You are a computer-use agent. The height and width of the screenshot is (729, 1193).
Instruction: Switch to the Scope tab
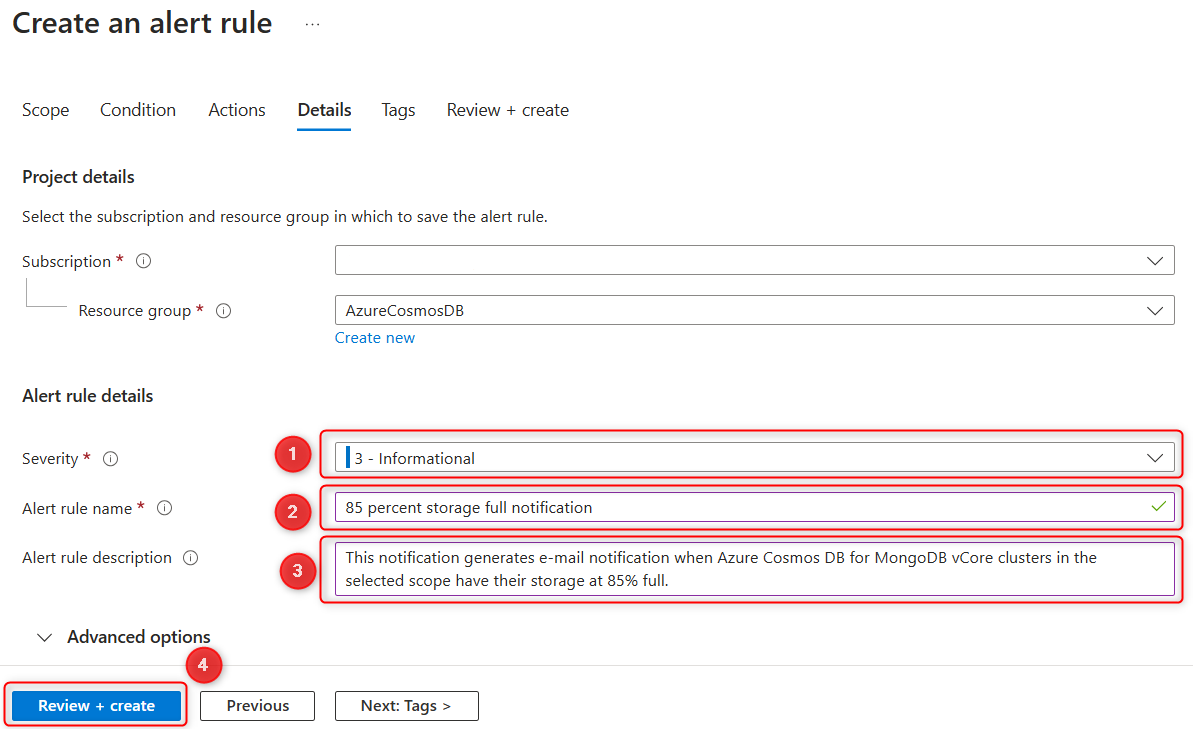[x=45, y=110]
